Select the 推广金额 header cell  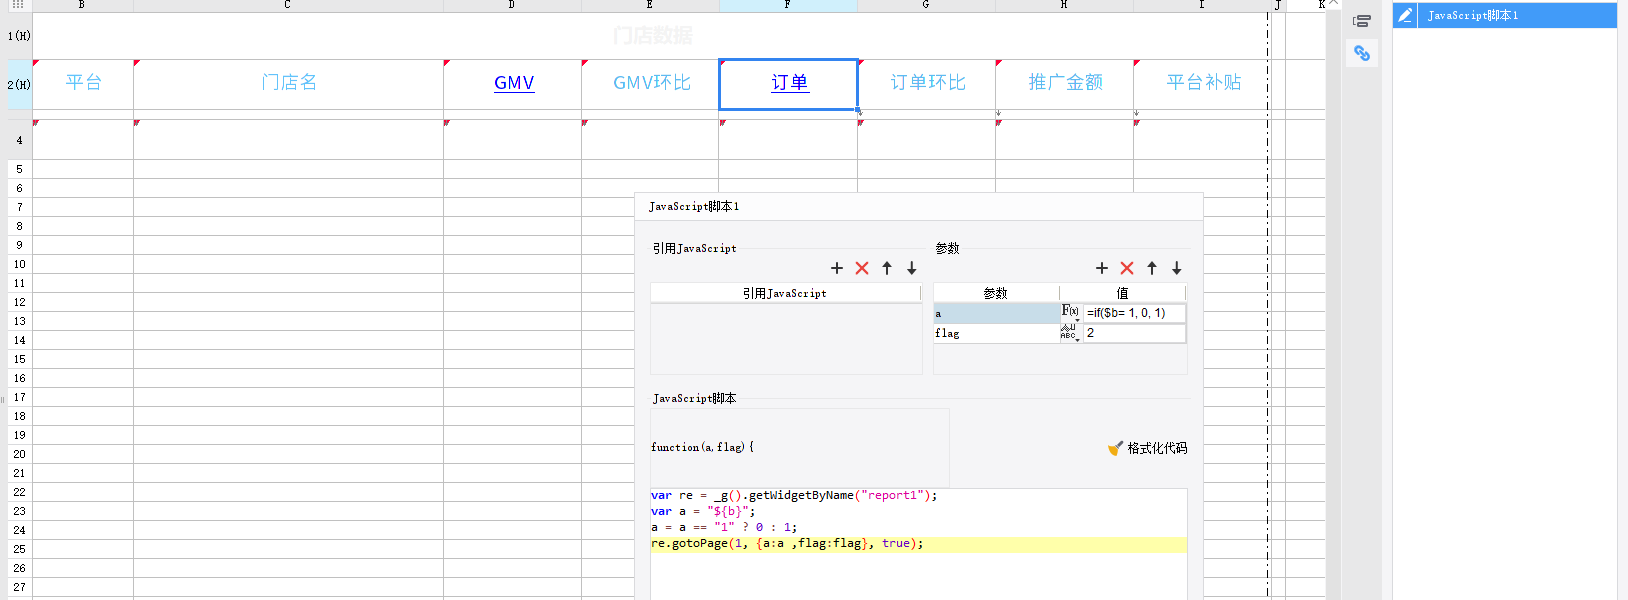(x=1064, y=84)
